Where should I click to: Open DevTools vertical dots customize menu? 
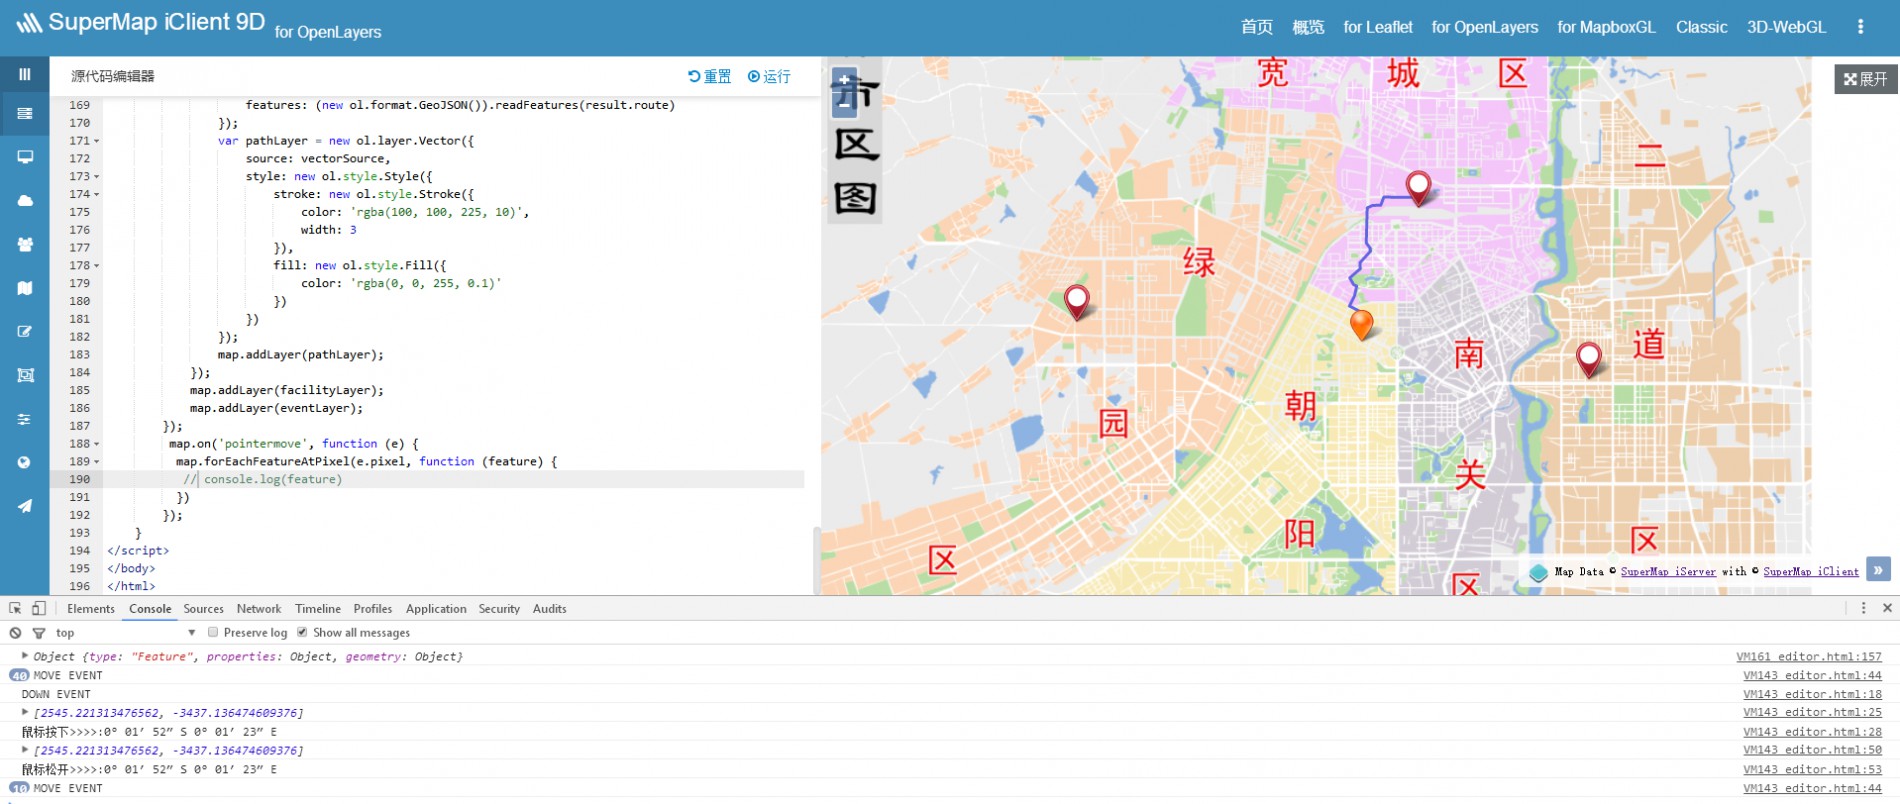tap(1863, 608)
